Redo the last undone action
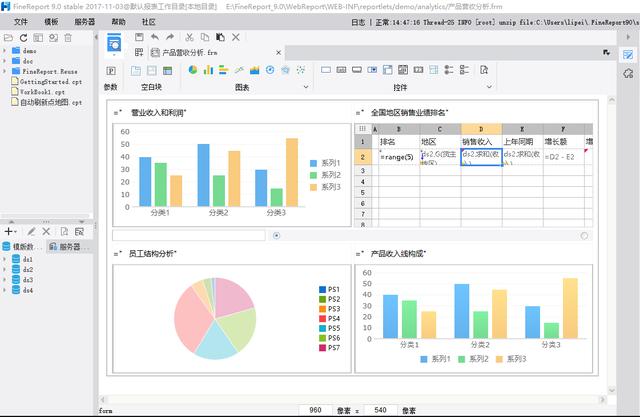Viewport: 640px width, 417px height. click(170, 37)
